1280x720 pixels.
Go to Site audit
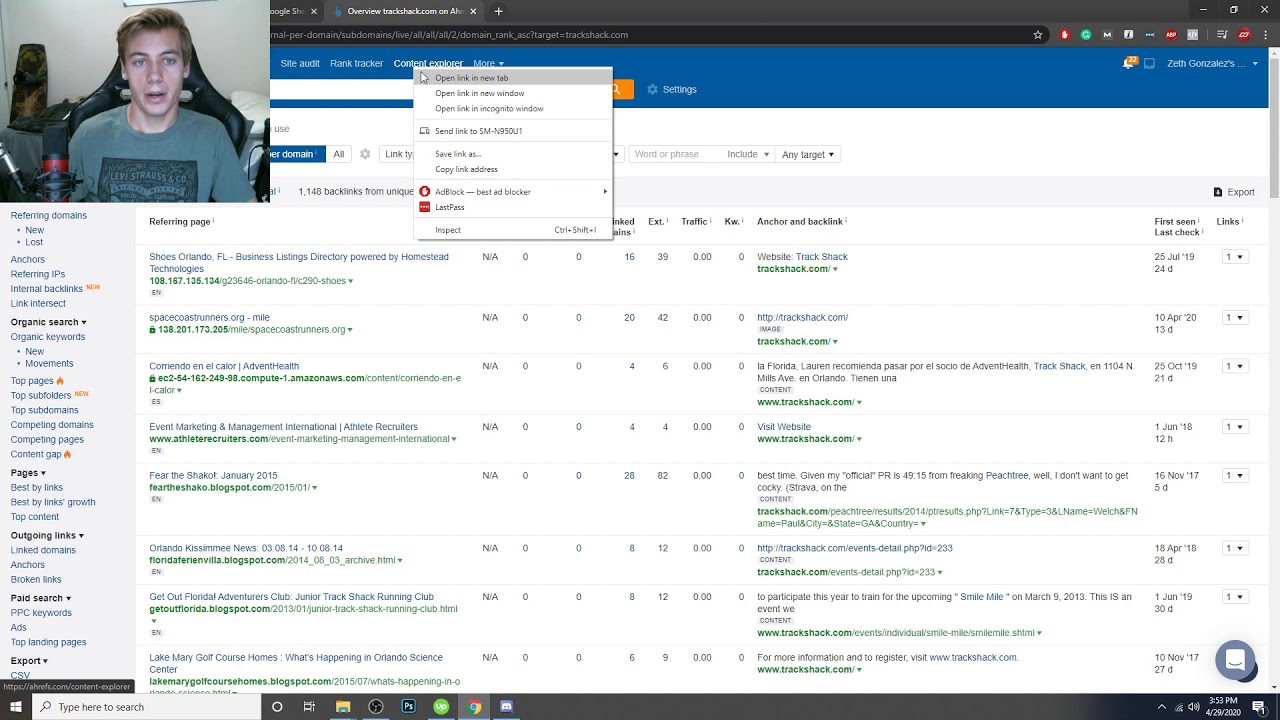pyautogui.click(x=300, y=63)
